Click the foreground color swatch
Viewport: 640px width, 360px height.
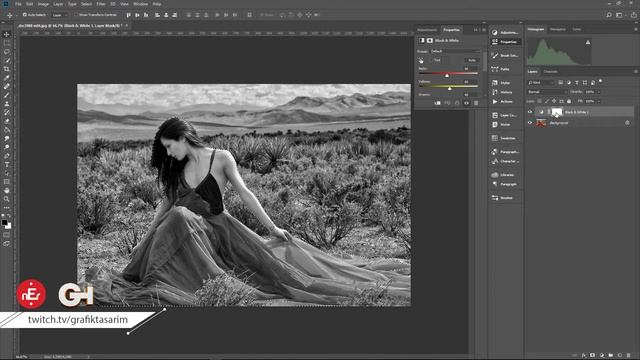(x=4, y=222)
